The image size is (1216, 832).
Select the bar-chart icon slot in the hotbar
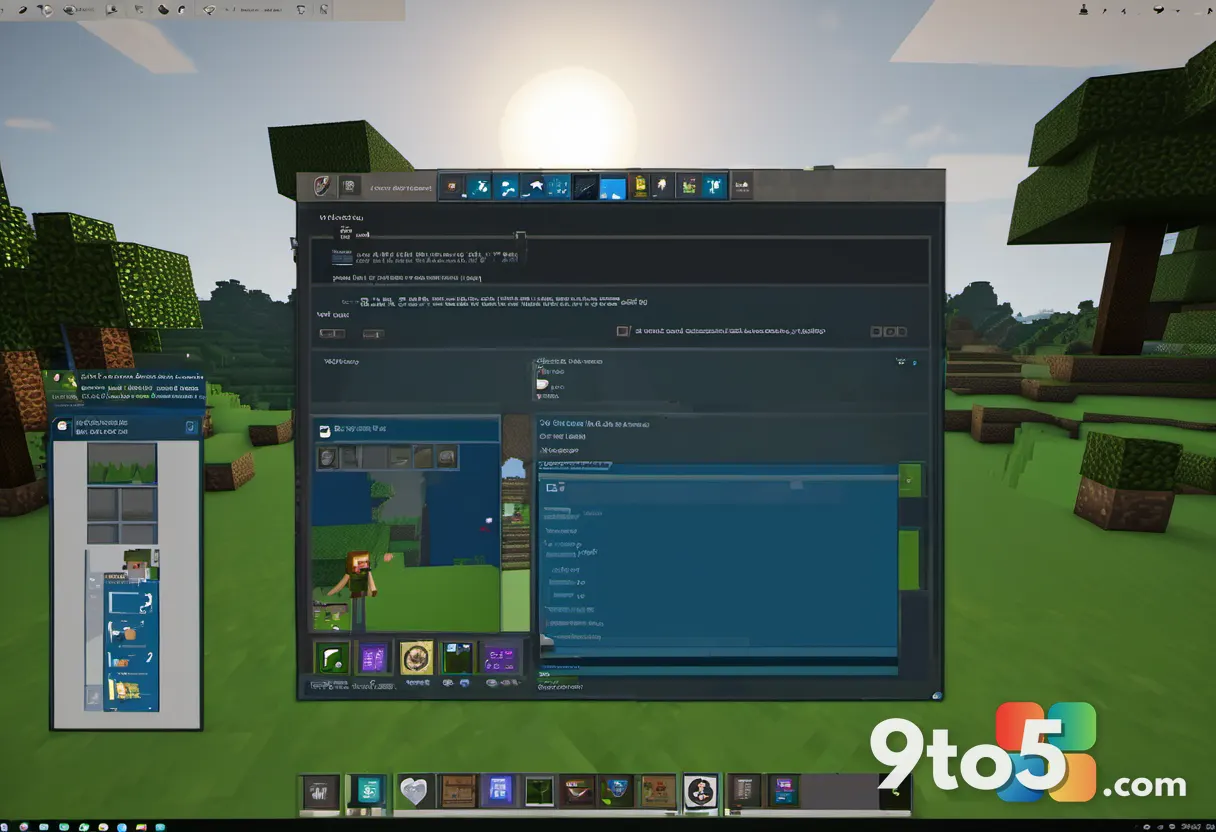coord(321,792)
